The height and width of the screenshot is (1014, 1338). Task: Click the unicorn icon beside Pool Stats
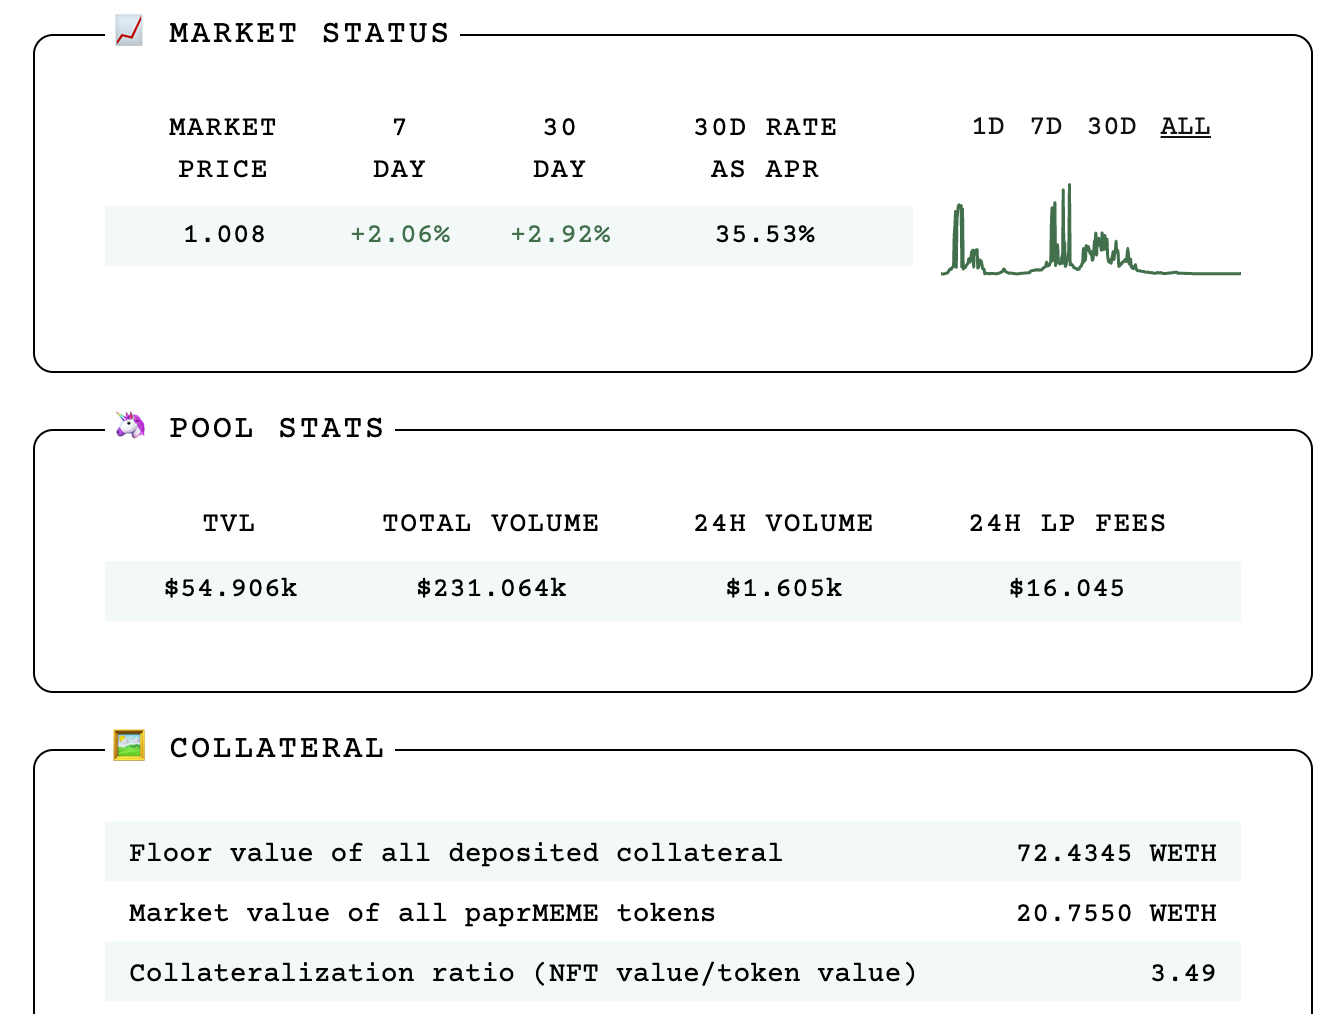coord(130,426)
